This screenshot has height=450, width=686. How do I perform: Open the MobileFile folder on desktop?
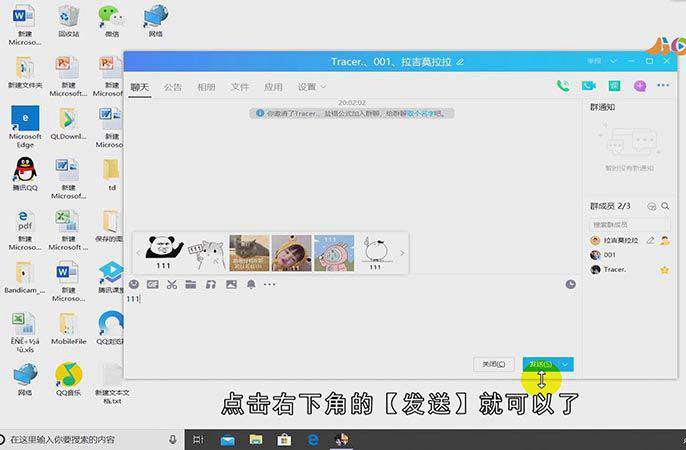[x=69, y=328]
